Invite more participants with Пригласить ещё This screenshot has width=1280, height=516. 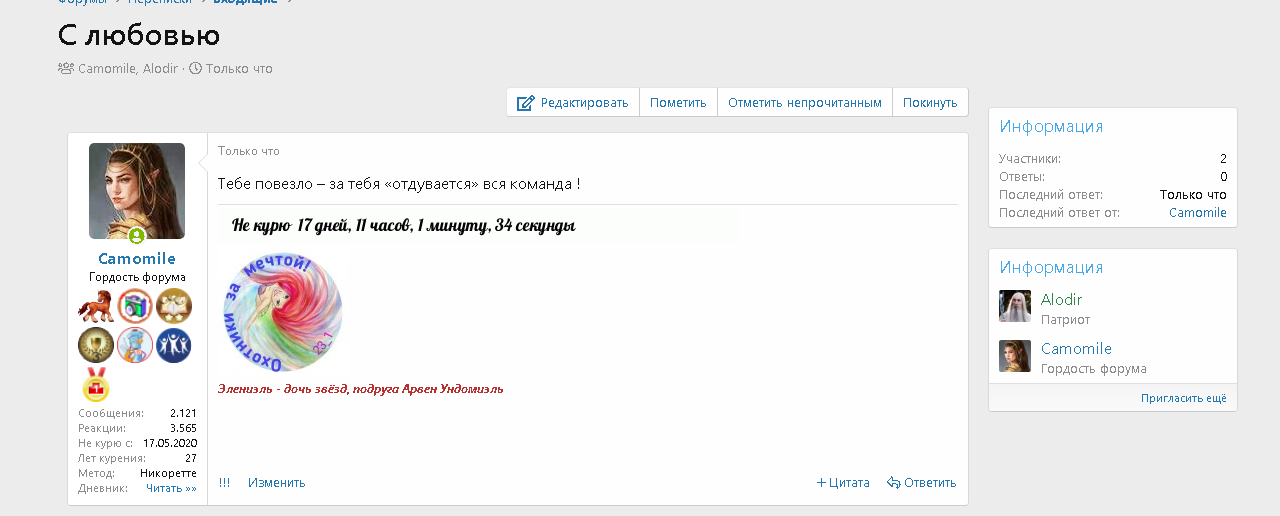pos(1184,398)
